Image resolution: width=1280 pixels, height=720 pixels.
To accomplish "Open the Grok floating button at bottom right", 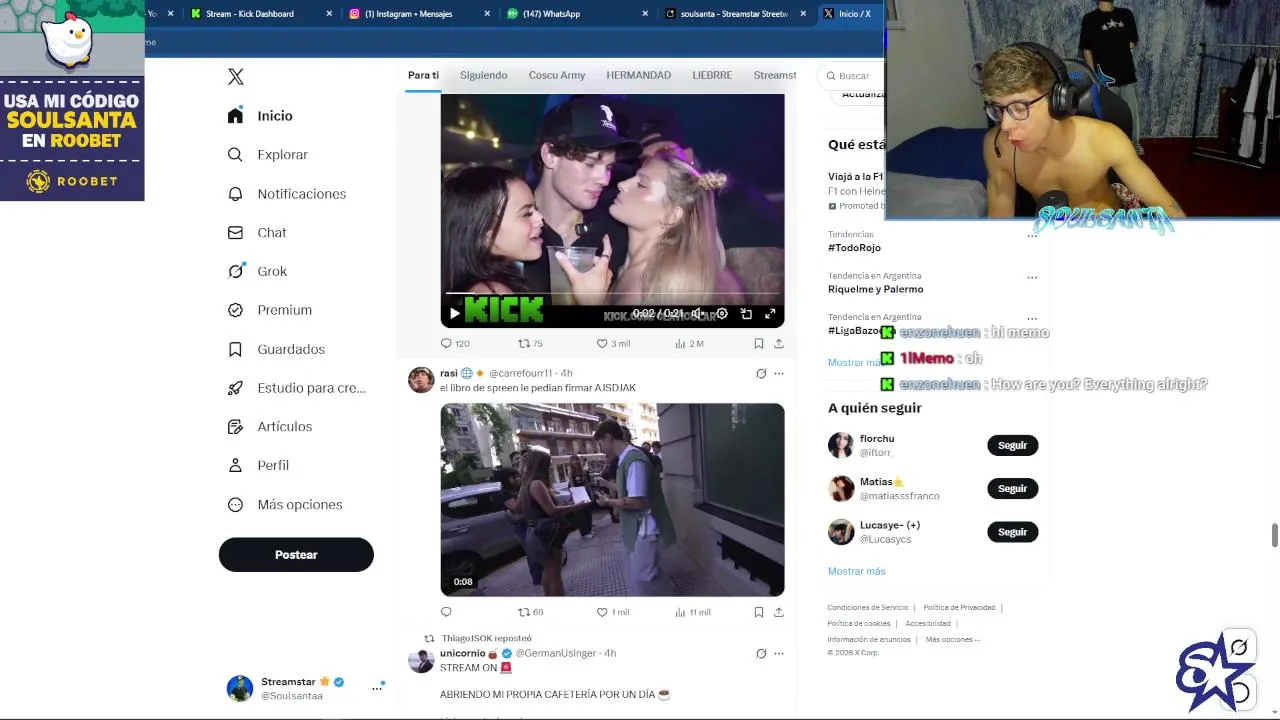I will coord(1239,648).
